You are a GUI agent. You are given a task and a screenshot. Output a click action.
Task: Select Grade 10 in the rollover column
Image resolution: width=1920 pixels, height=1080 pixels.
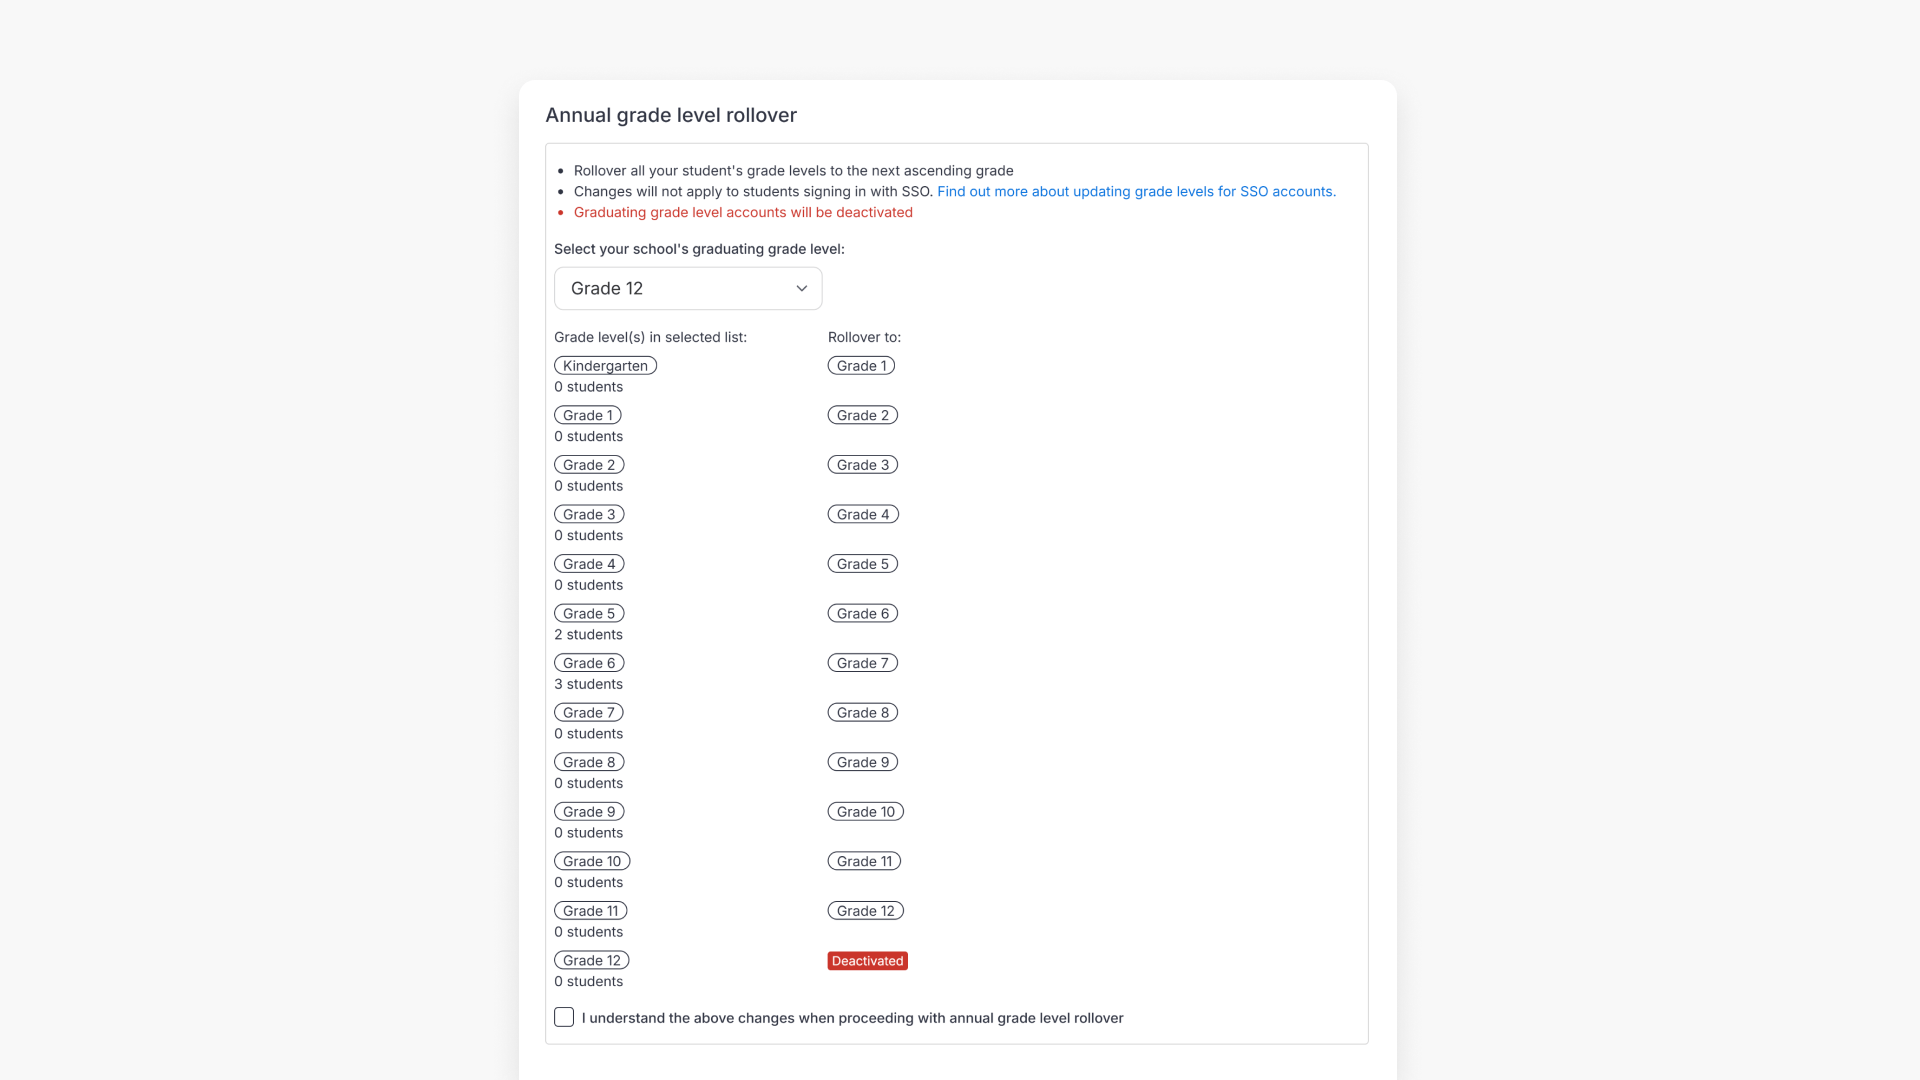tap(865, 811)
